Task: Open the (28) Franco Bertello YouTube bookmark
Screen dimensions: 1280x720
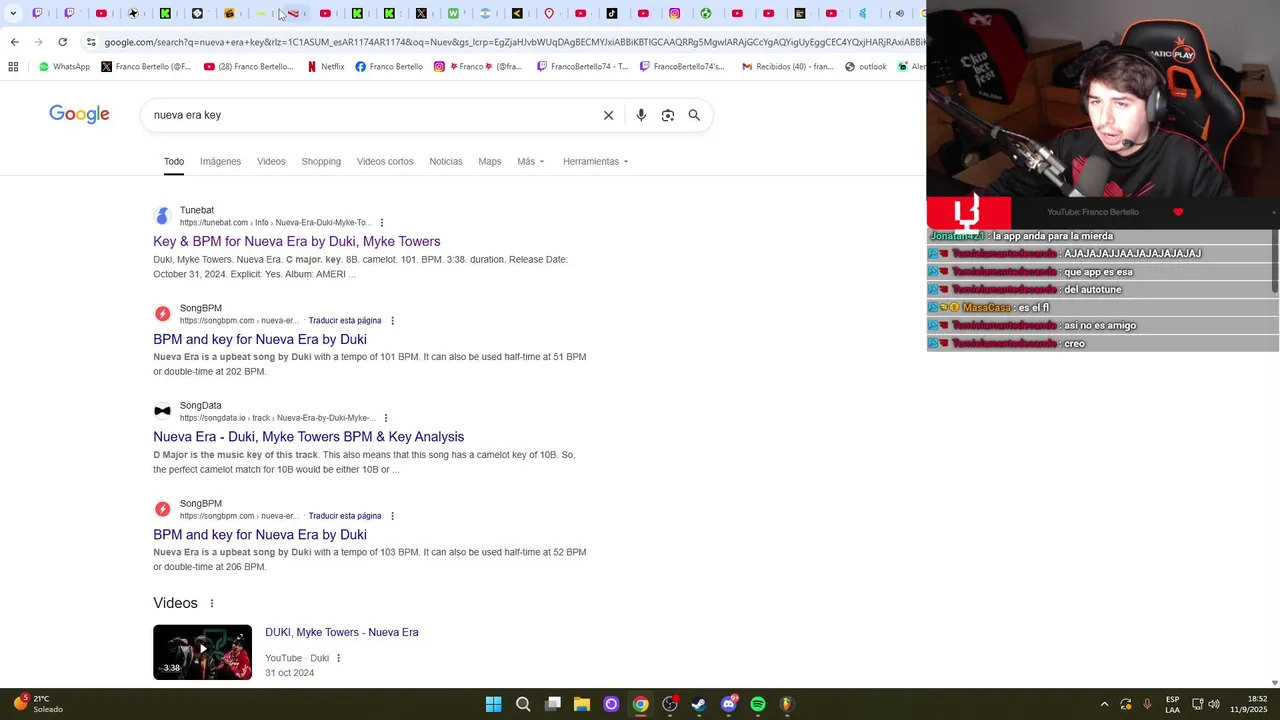Action: point(249,67)
